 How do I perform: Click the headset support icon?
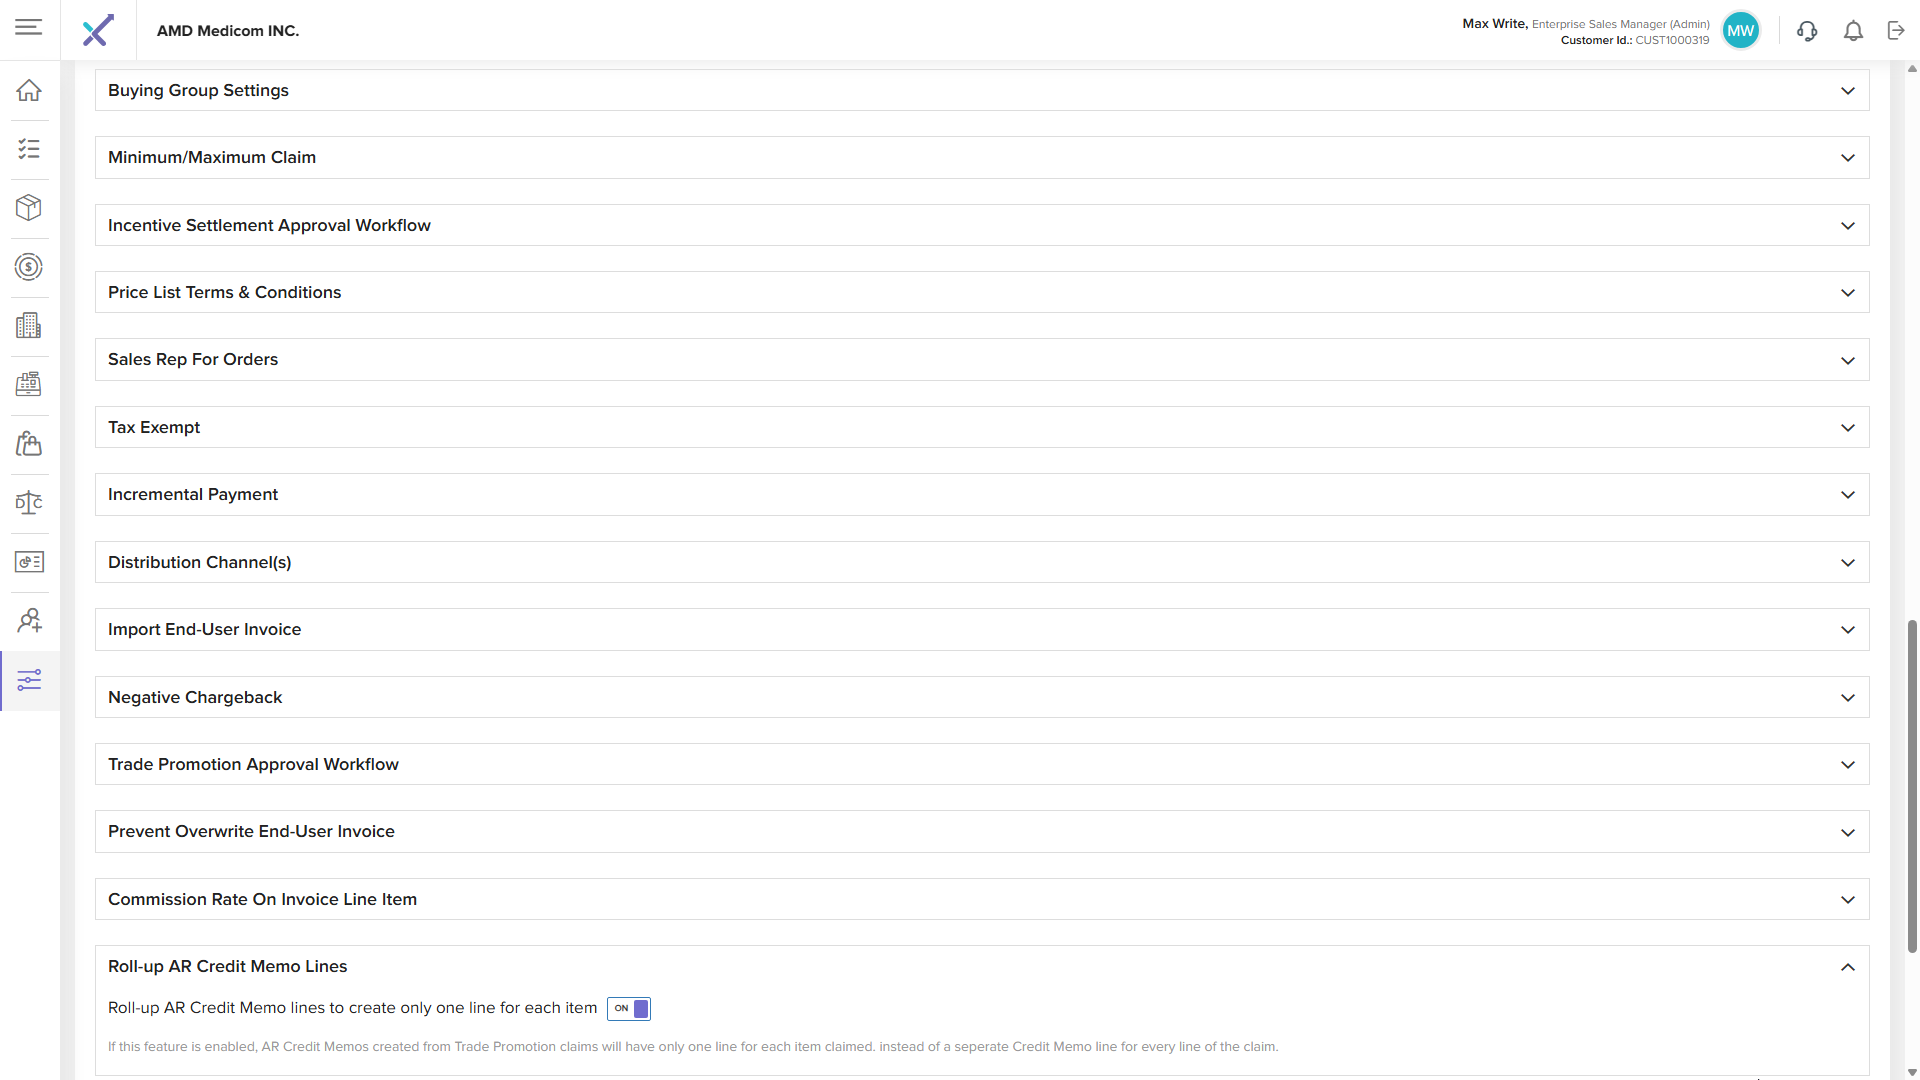click(1806, 31)
